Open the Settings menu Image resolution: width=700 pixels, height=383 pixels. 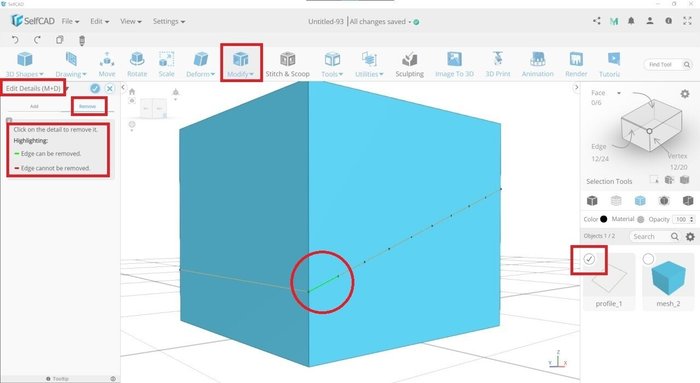[x=169, y=21]
